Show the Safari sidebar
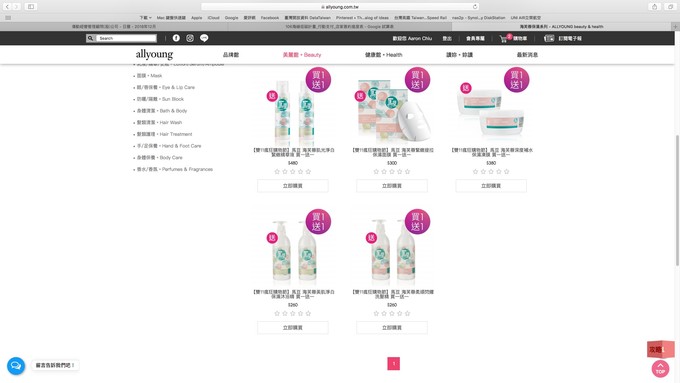Viewport: 680px width, 383px height. point(31,7)
